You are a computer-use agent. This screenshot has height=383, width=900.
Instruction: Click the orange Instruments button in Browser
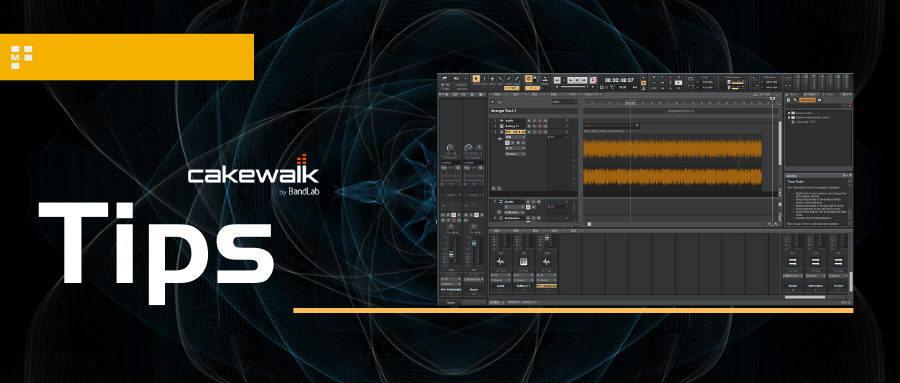(808, 100)
